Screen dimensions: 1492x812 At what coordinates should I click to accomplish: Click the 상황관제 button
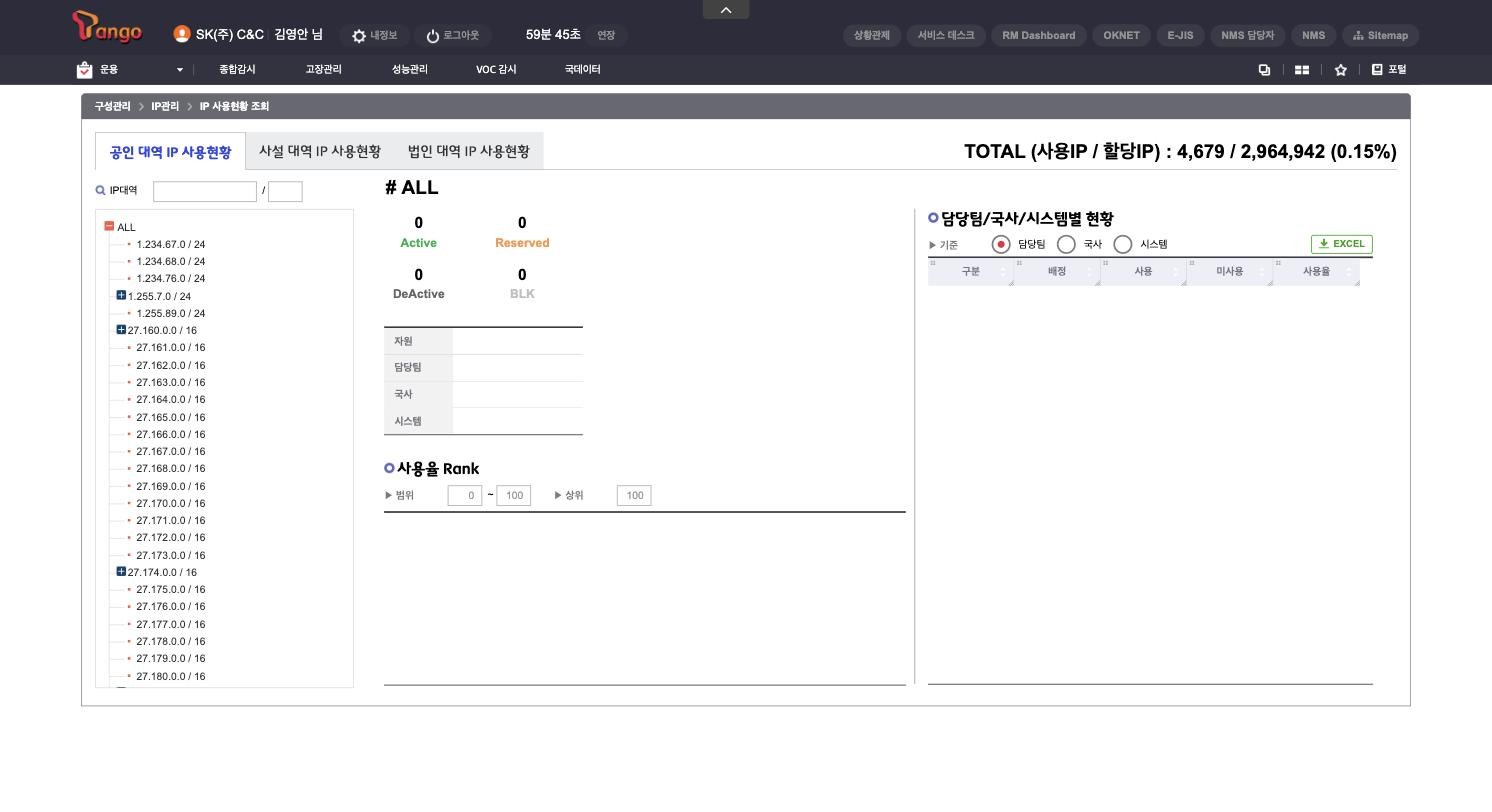pos(871,35)
